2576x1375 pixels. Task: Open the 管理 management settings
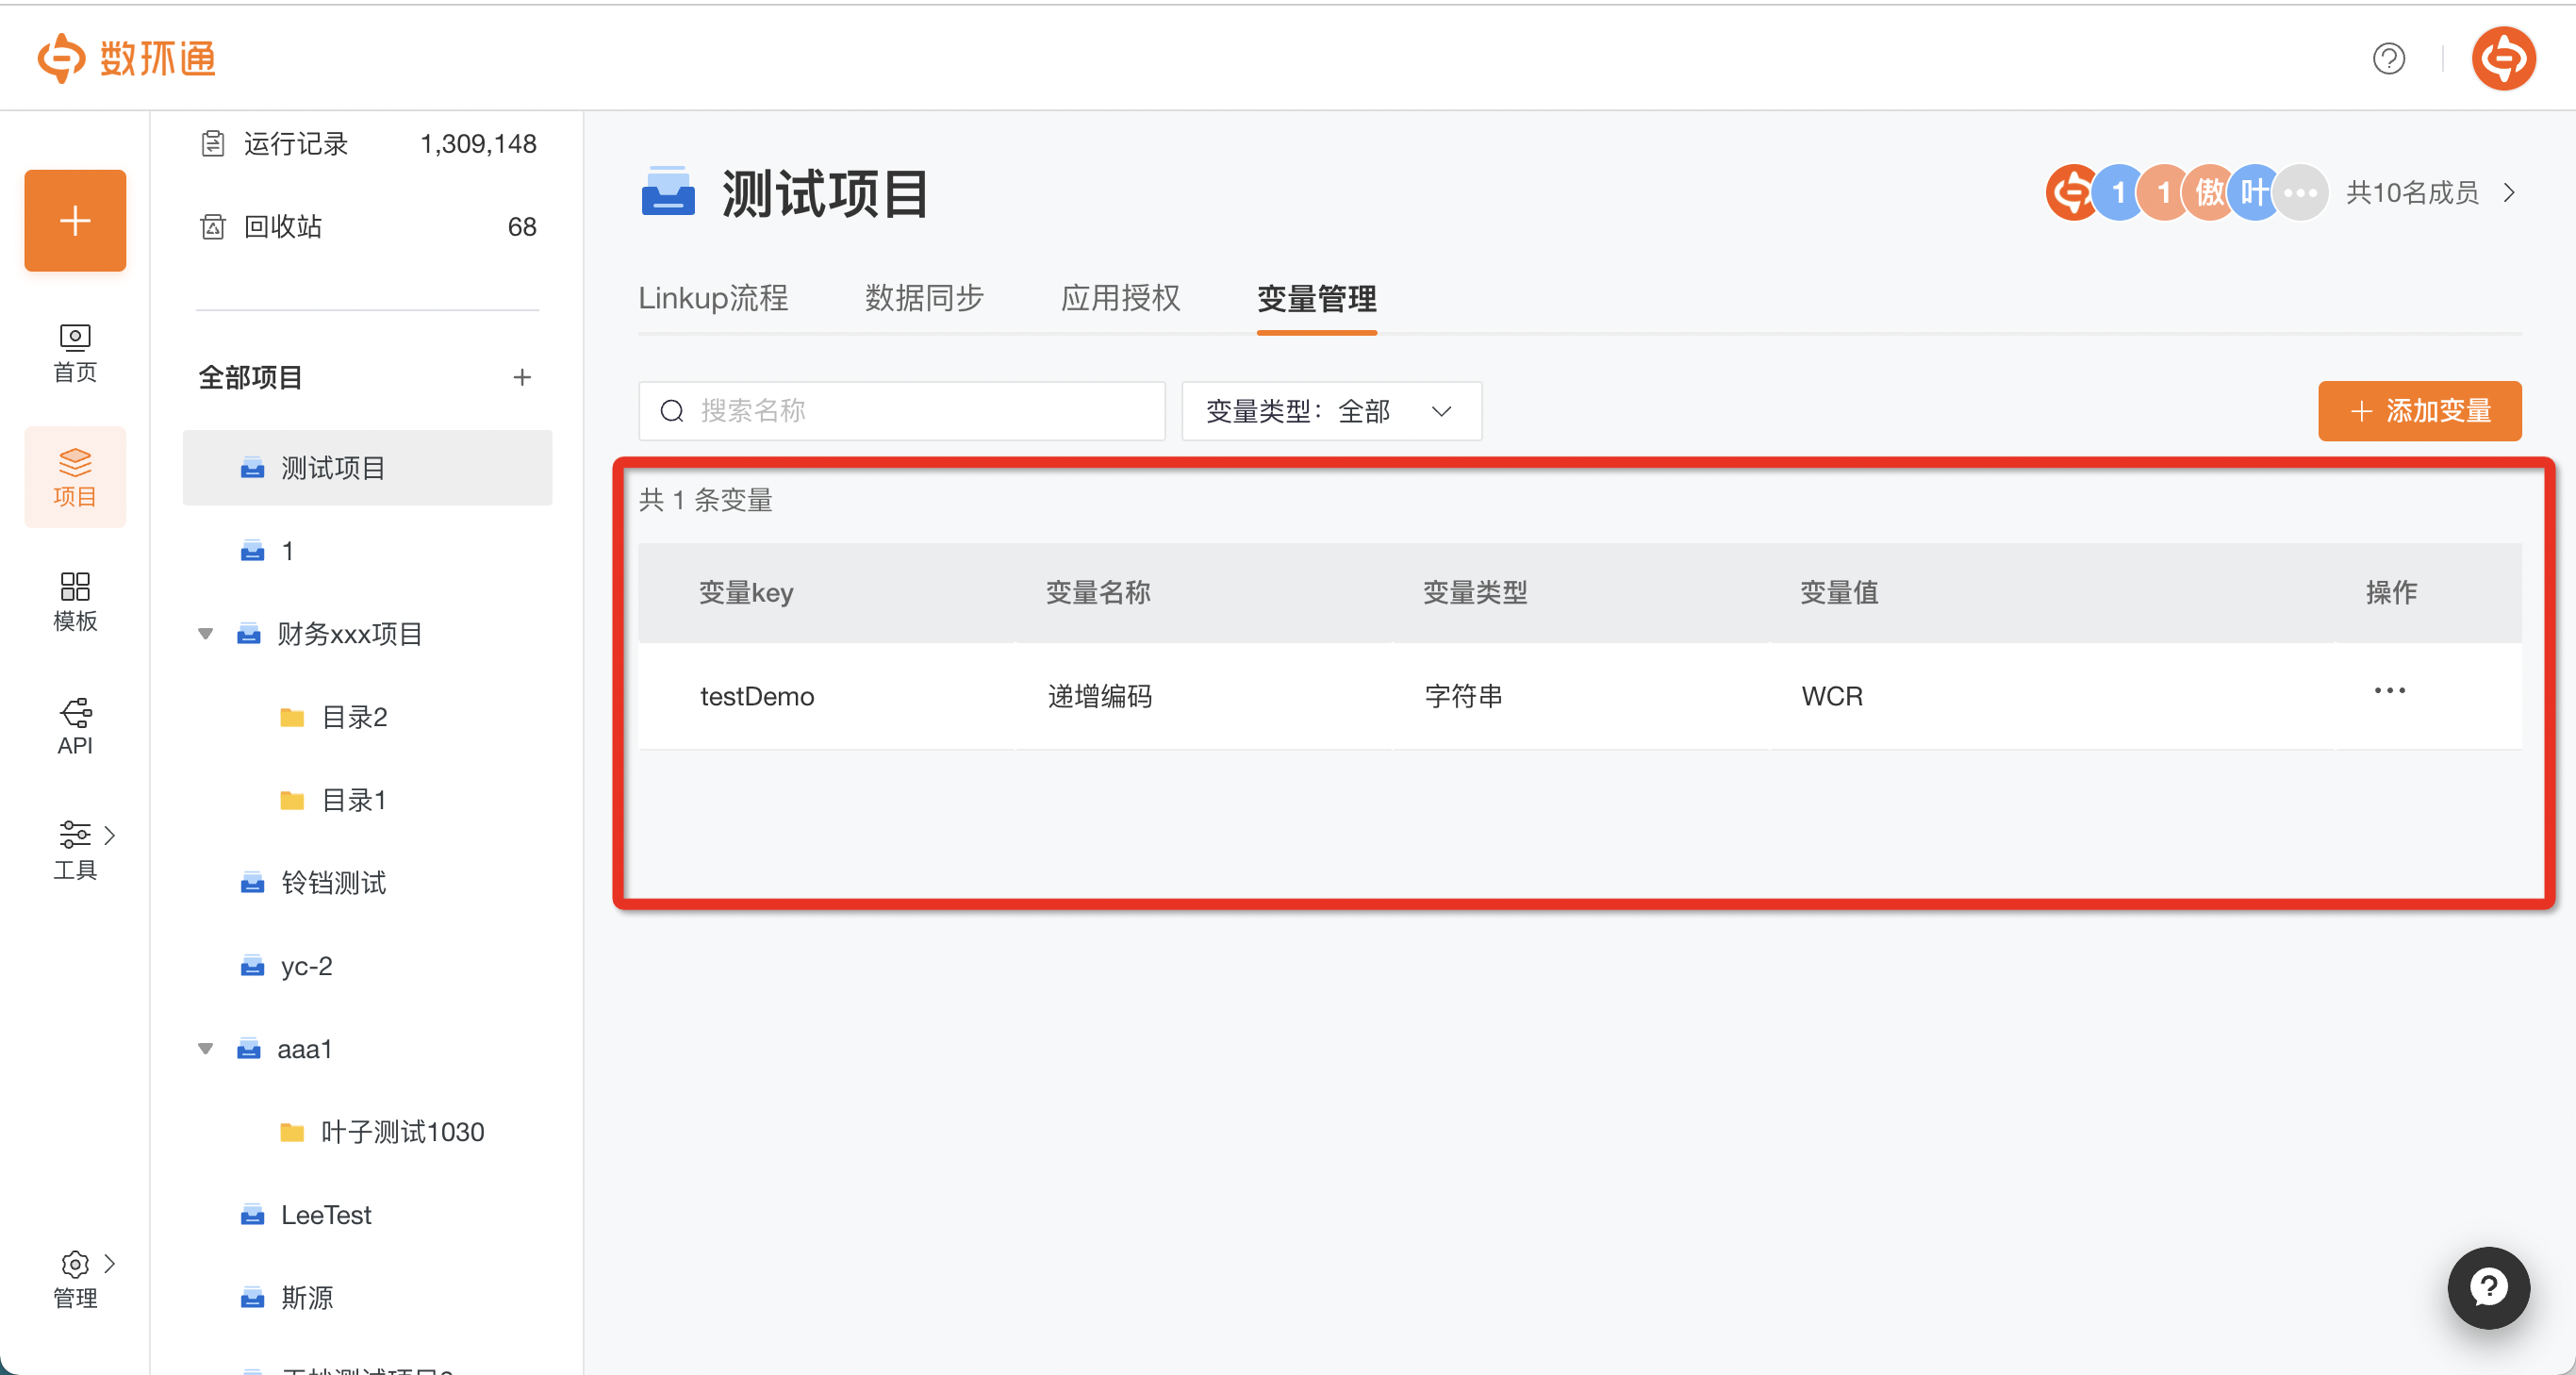click(74, 1280)
